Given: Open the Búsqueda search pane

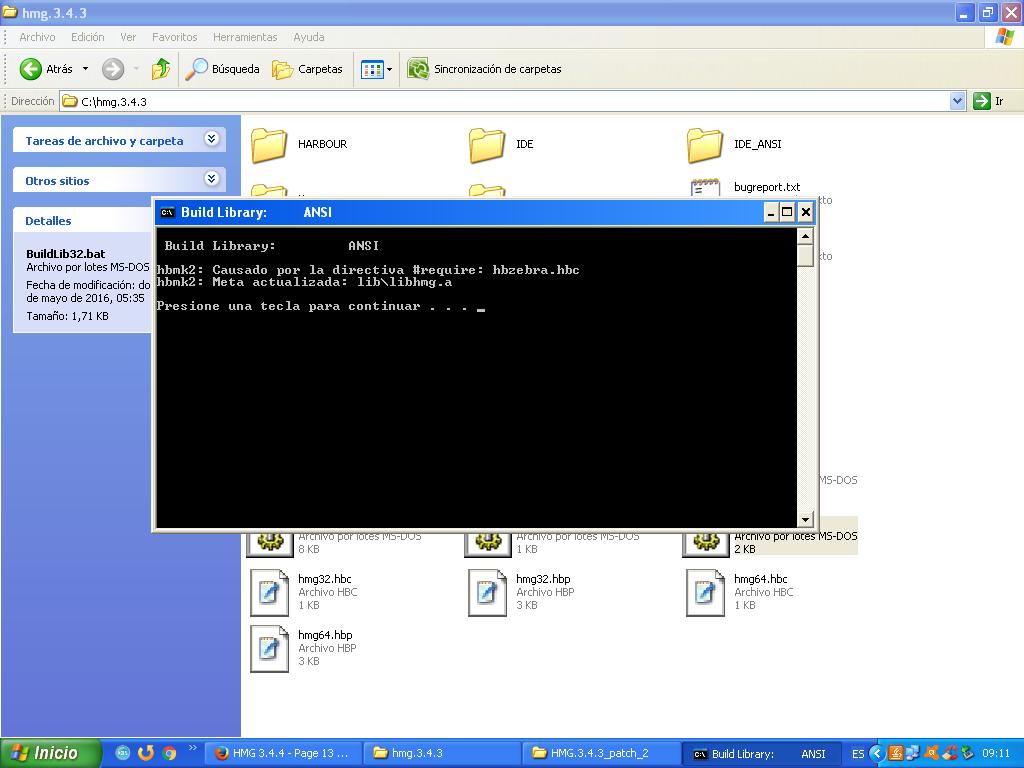Looking at the screenshot, I should pos(222,69).
